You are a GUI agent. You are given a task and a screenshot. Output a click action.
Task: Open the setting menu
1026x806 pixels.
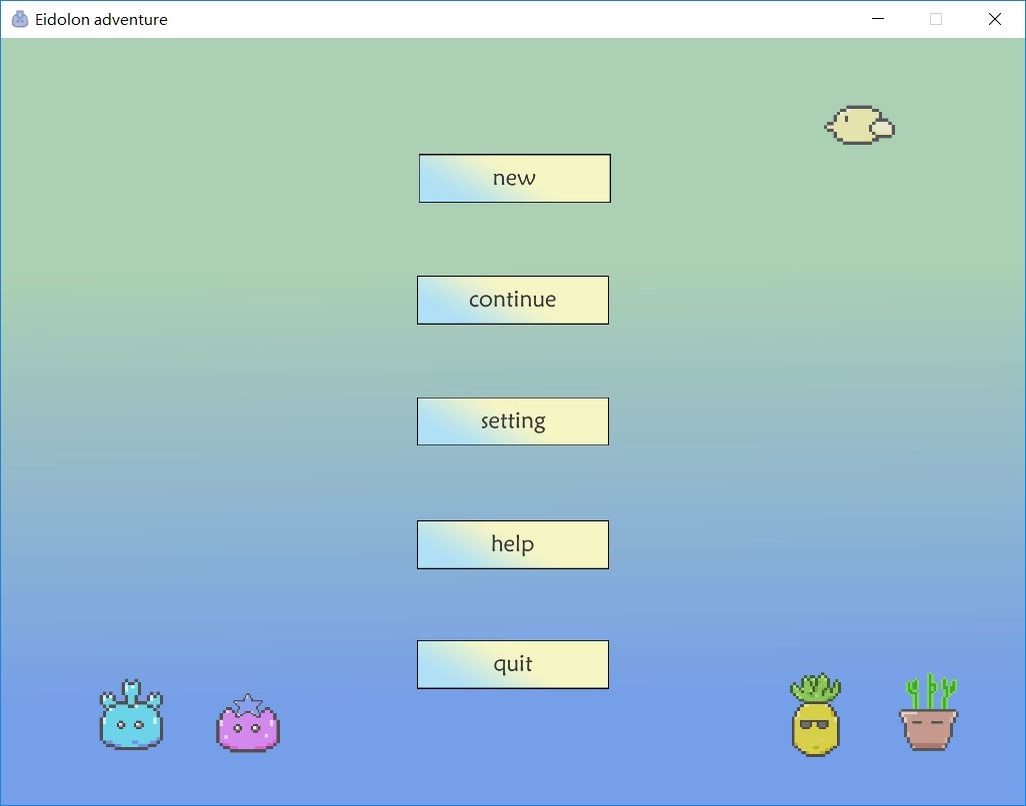(x=512, y=421)
